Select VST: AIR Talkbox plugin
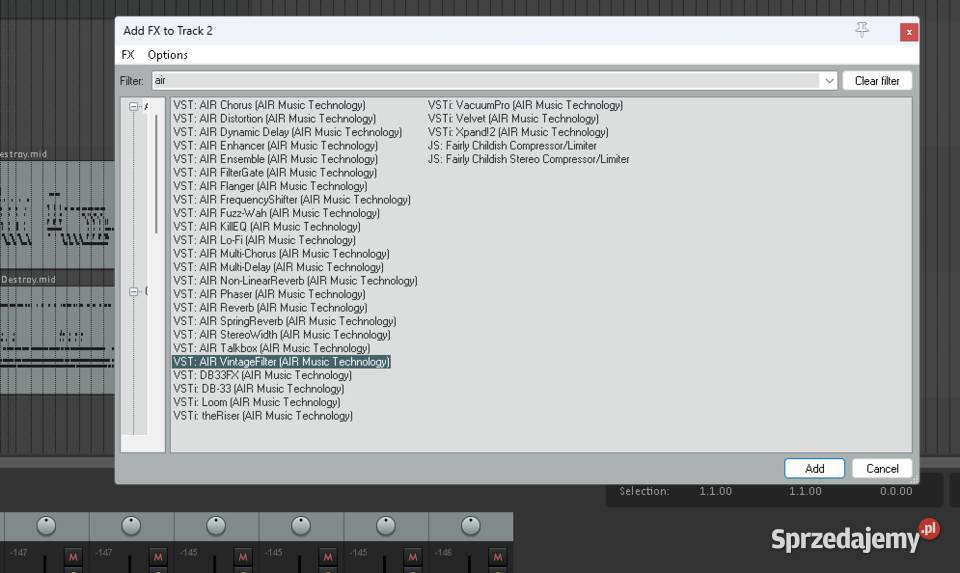This screenshot has height=573, width=960. (x=271, y=347)
